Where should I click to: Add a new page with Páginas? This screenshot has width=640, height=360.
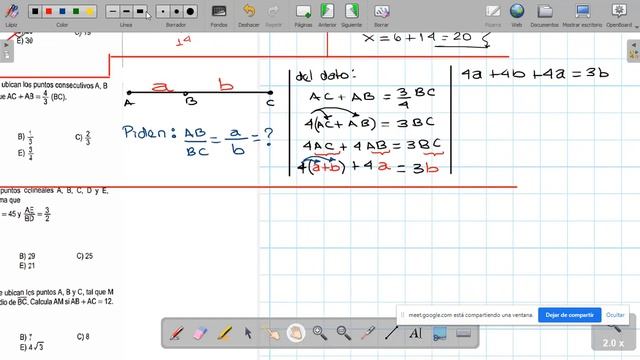tap(303, 15)
